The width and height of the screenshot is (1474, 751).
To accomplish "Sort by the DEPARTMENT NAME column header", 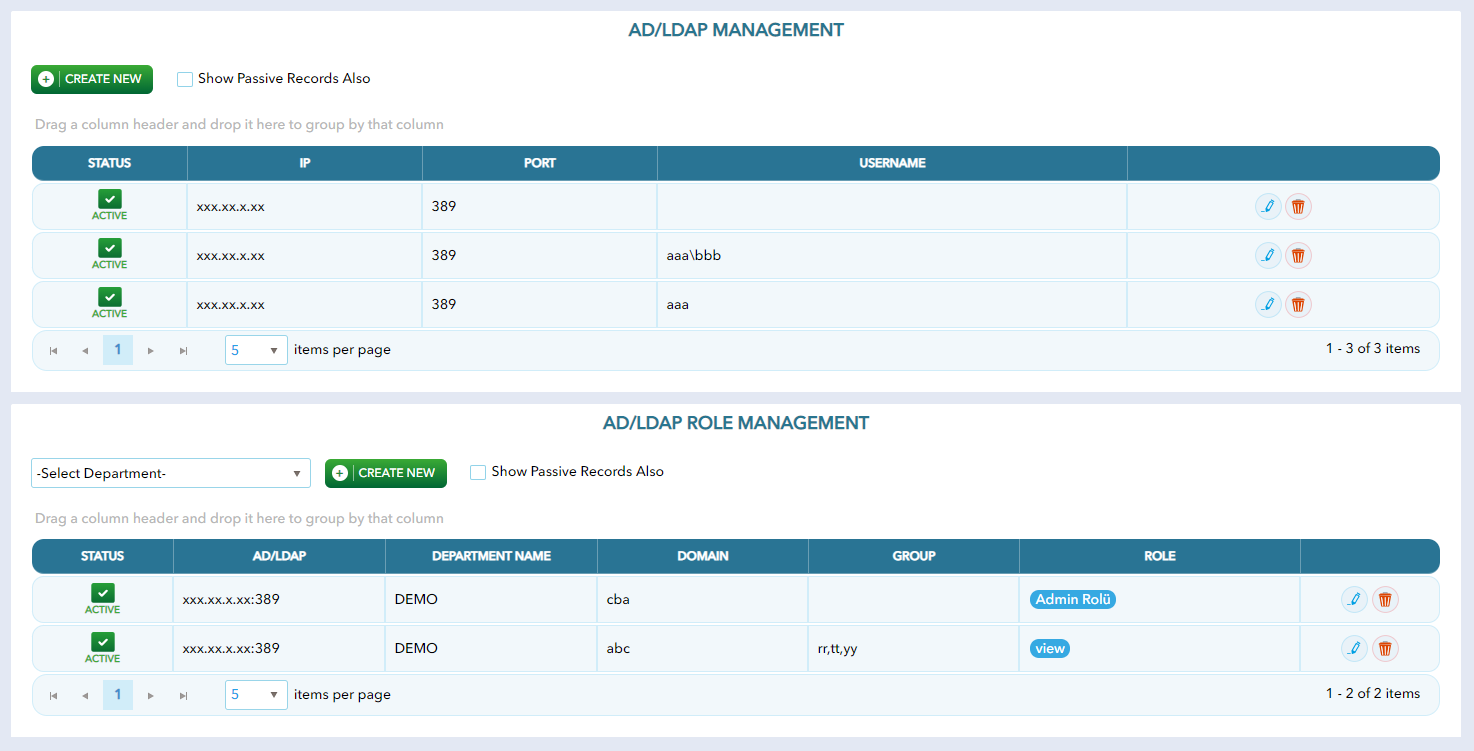I will click(x=491, y=556).
